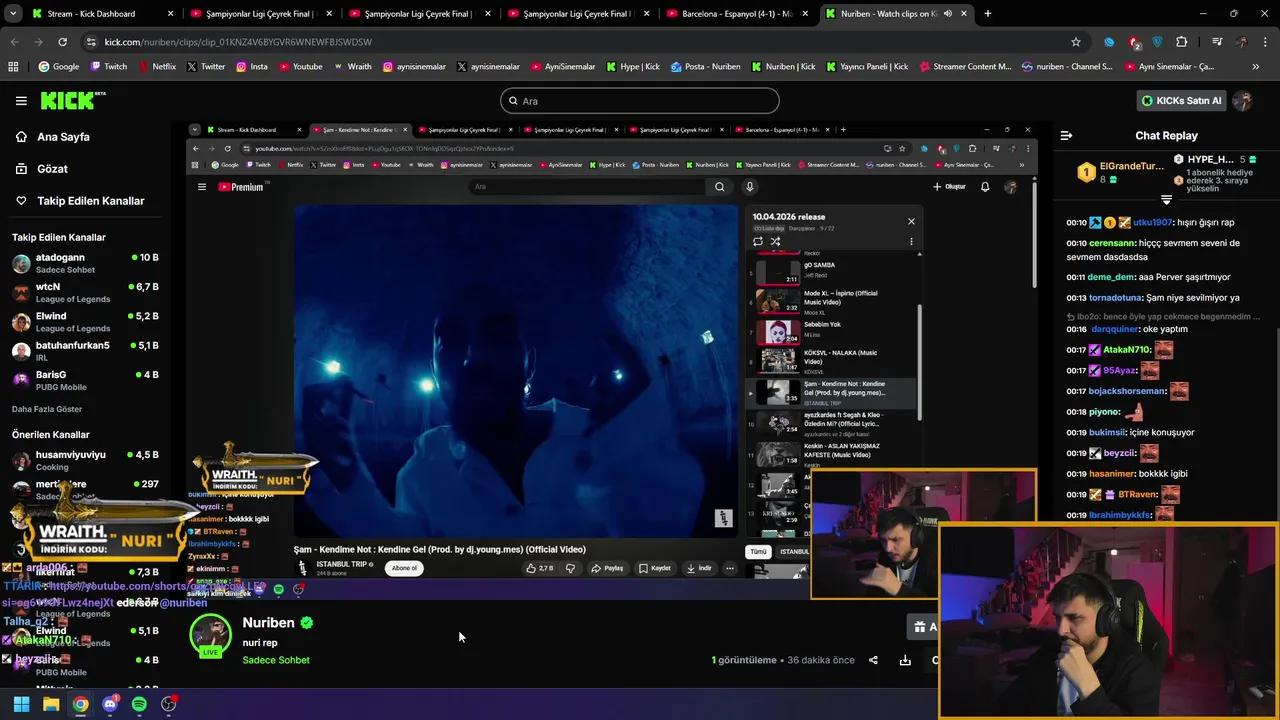Download the clip with download icon
Image resolution: width=1280 pixels, height=720 pixels.
coord(905,660)
